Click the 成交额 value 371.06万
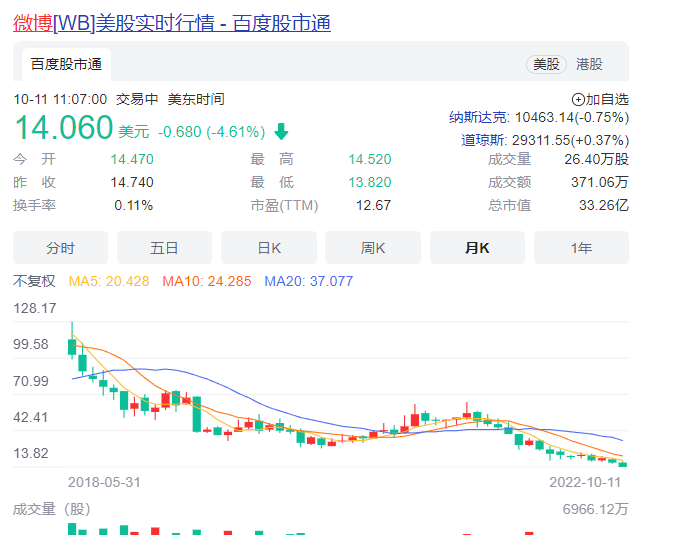The height and width of the screenshot is (535, 694). pyautogui.click(x=600, y=182)
